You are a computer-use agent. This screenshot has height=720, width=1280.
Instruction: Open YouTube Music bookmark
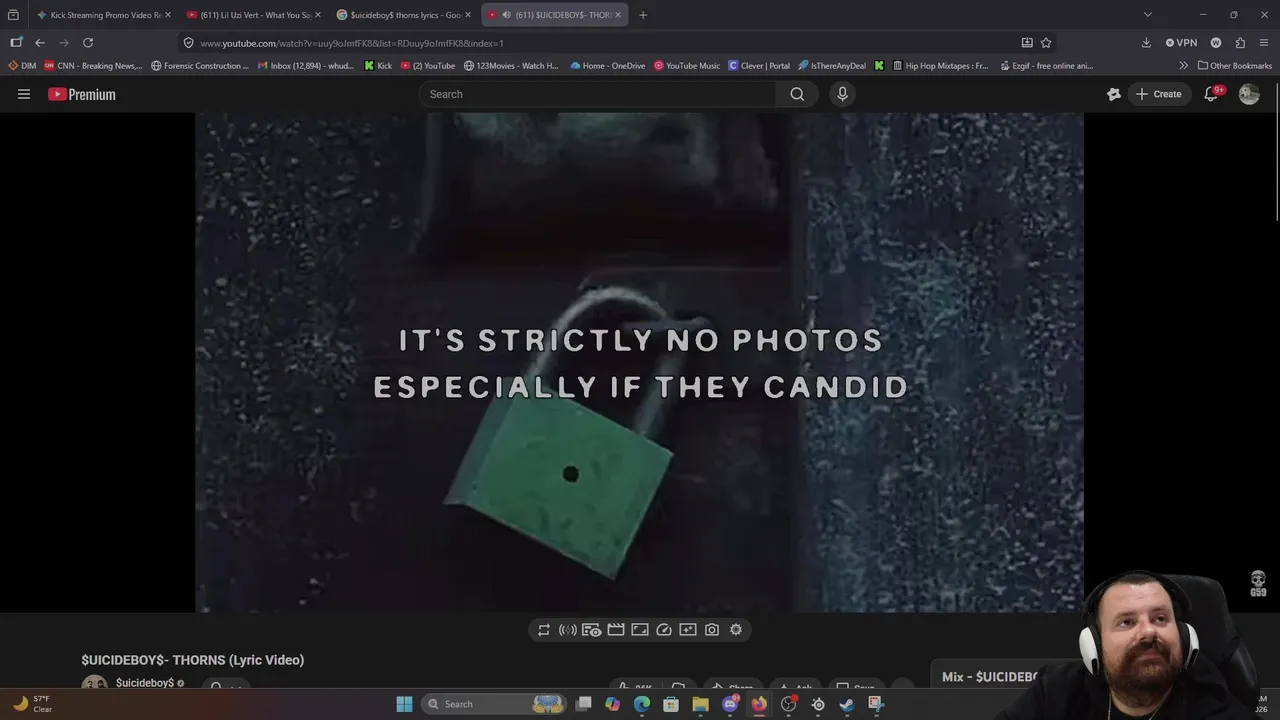click(x=687, y=66)
